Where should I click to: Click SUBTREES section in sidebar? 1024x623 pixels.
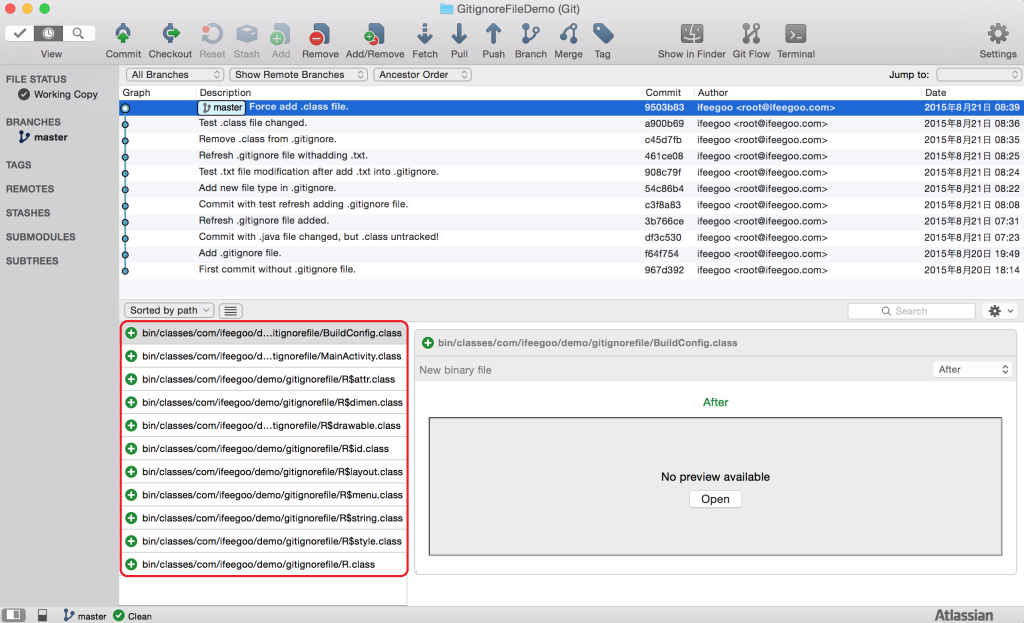pyautogui.click(x=32, y=261)
